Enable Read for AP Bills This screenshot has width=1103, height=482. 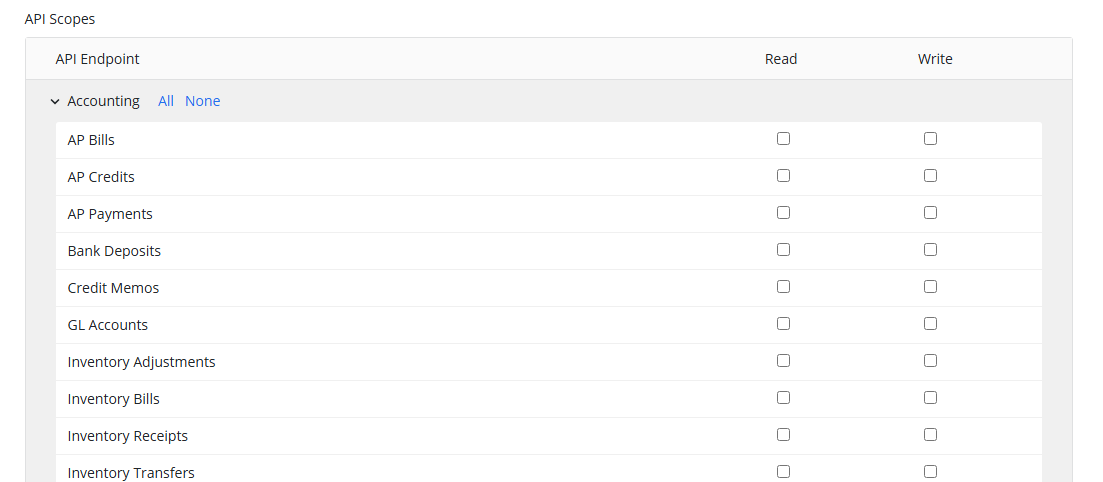click(783, 139)
